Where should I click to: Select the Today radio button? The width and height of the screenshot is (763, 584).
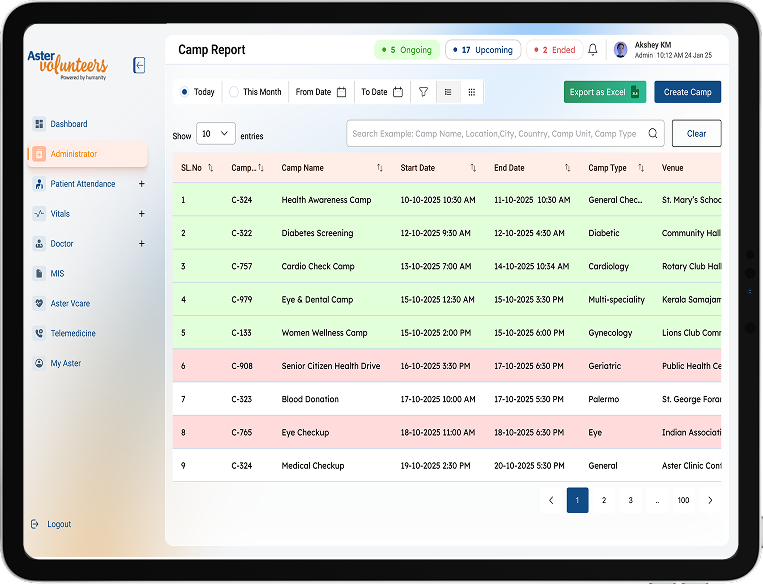(x=185, y=92)
